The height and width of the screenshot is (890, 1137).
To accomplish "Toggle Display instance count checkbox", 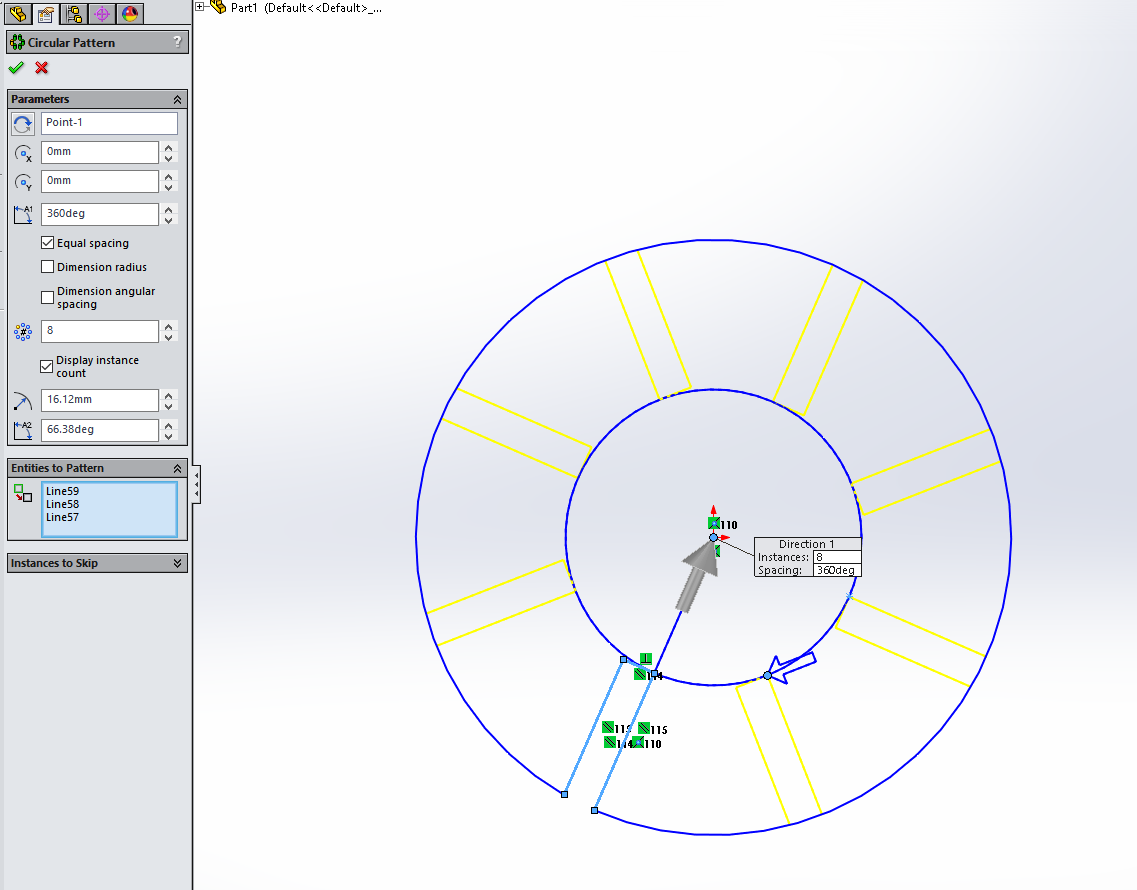I will [46, 366].
